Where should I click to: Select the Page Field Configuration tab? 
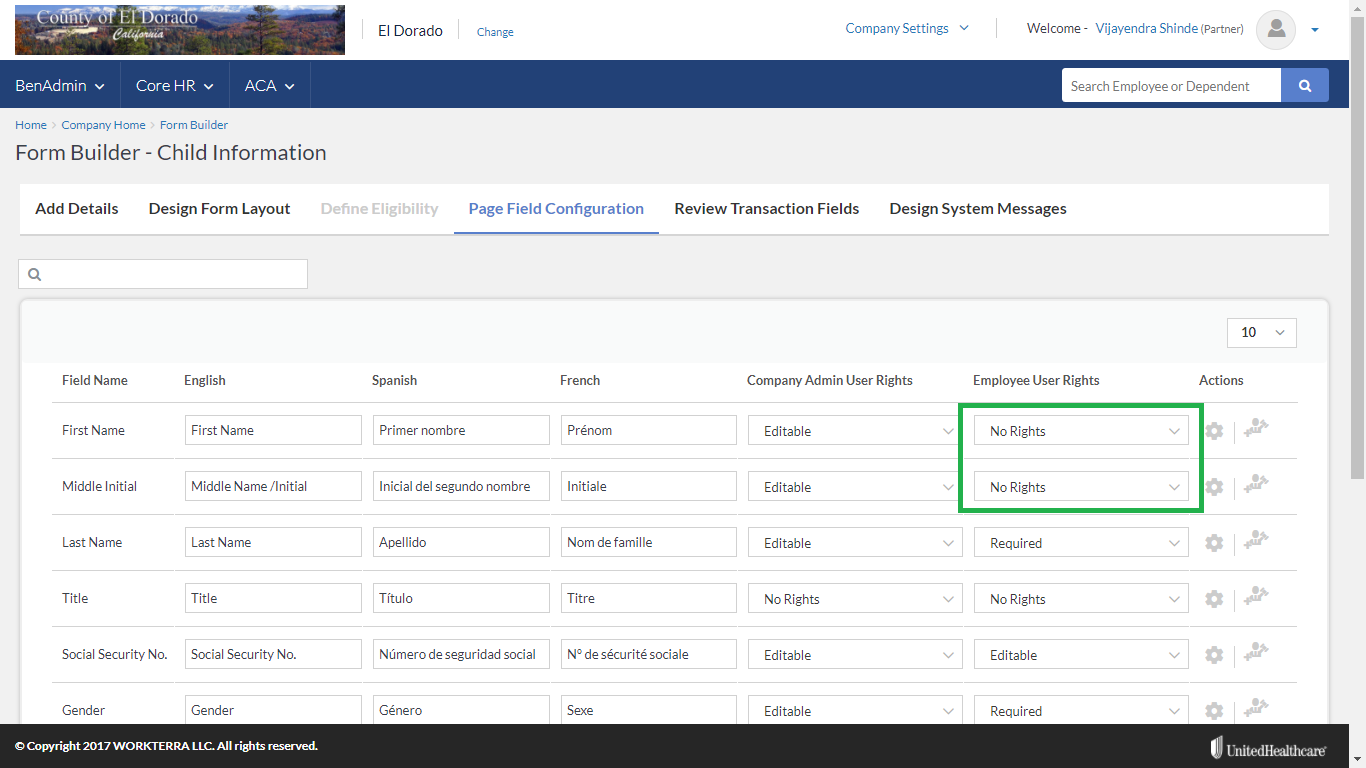pyautogui.click(x=556, y=208)
